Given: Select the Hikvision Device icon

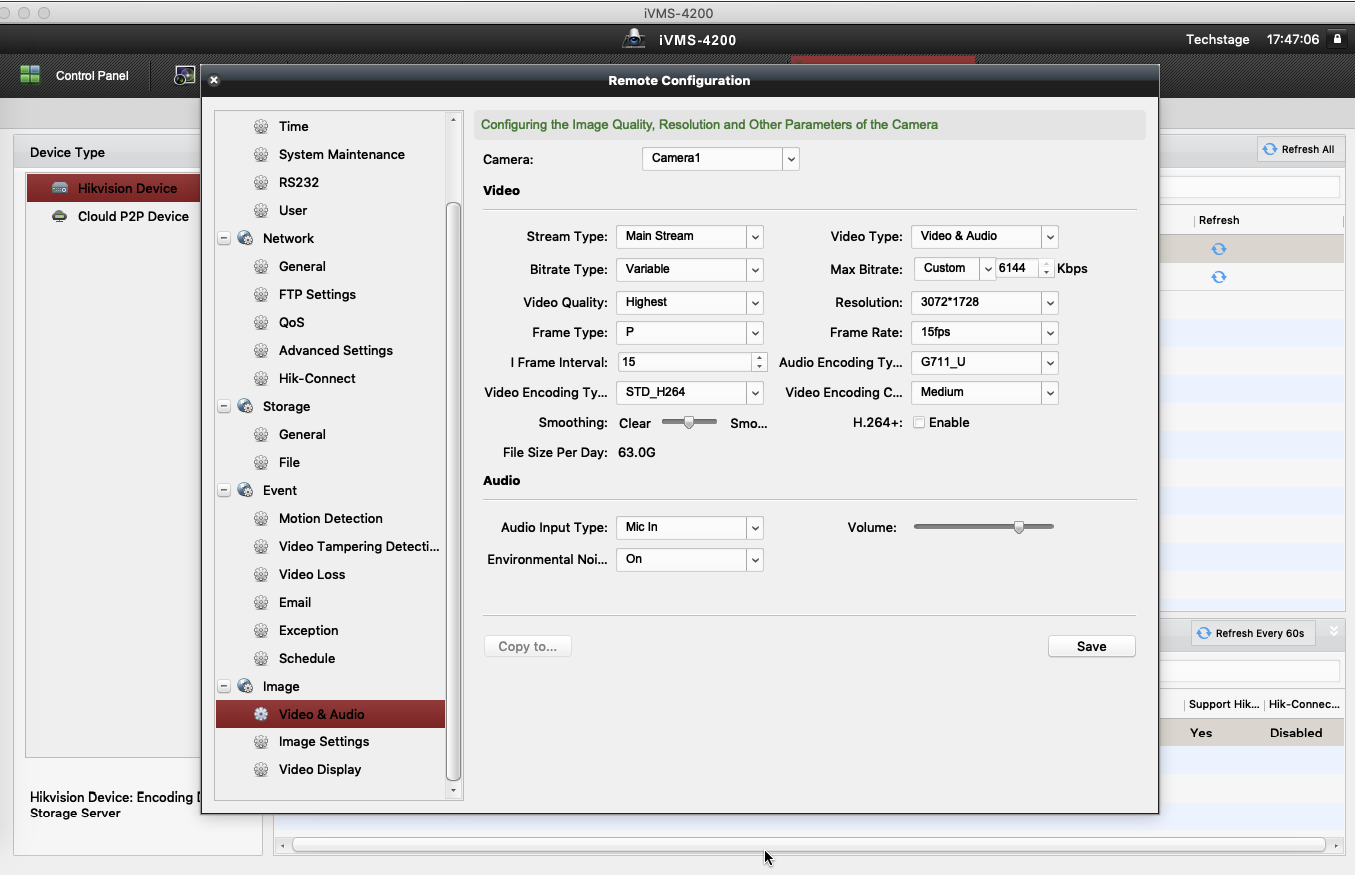Looking at the screenshot, I should coord(60,188).
